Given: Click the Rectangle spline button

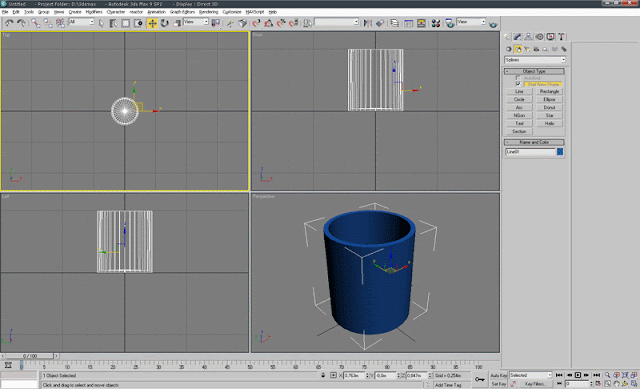Looking at the screenshot, I should pos(549,91).
